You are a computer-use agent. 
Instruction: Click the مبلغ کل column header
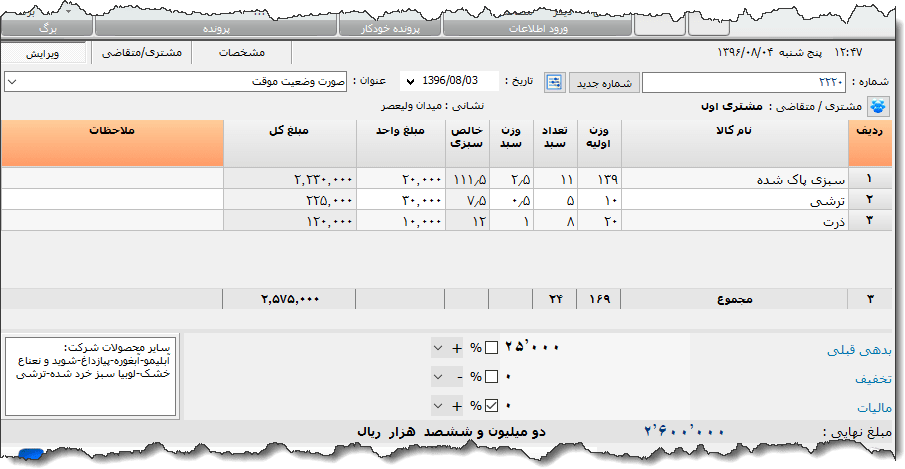tap(290, 143)
